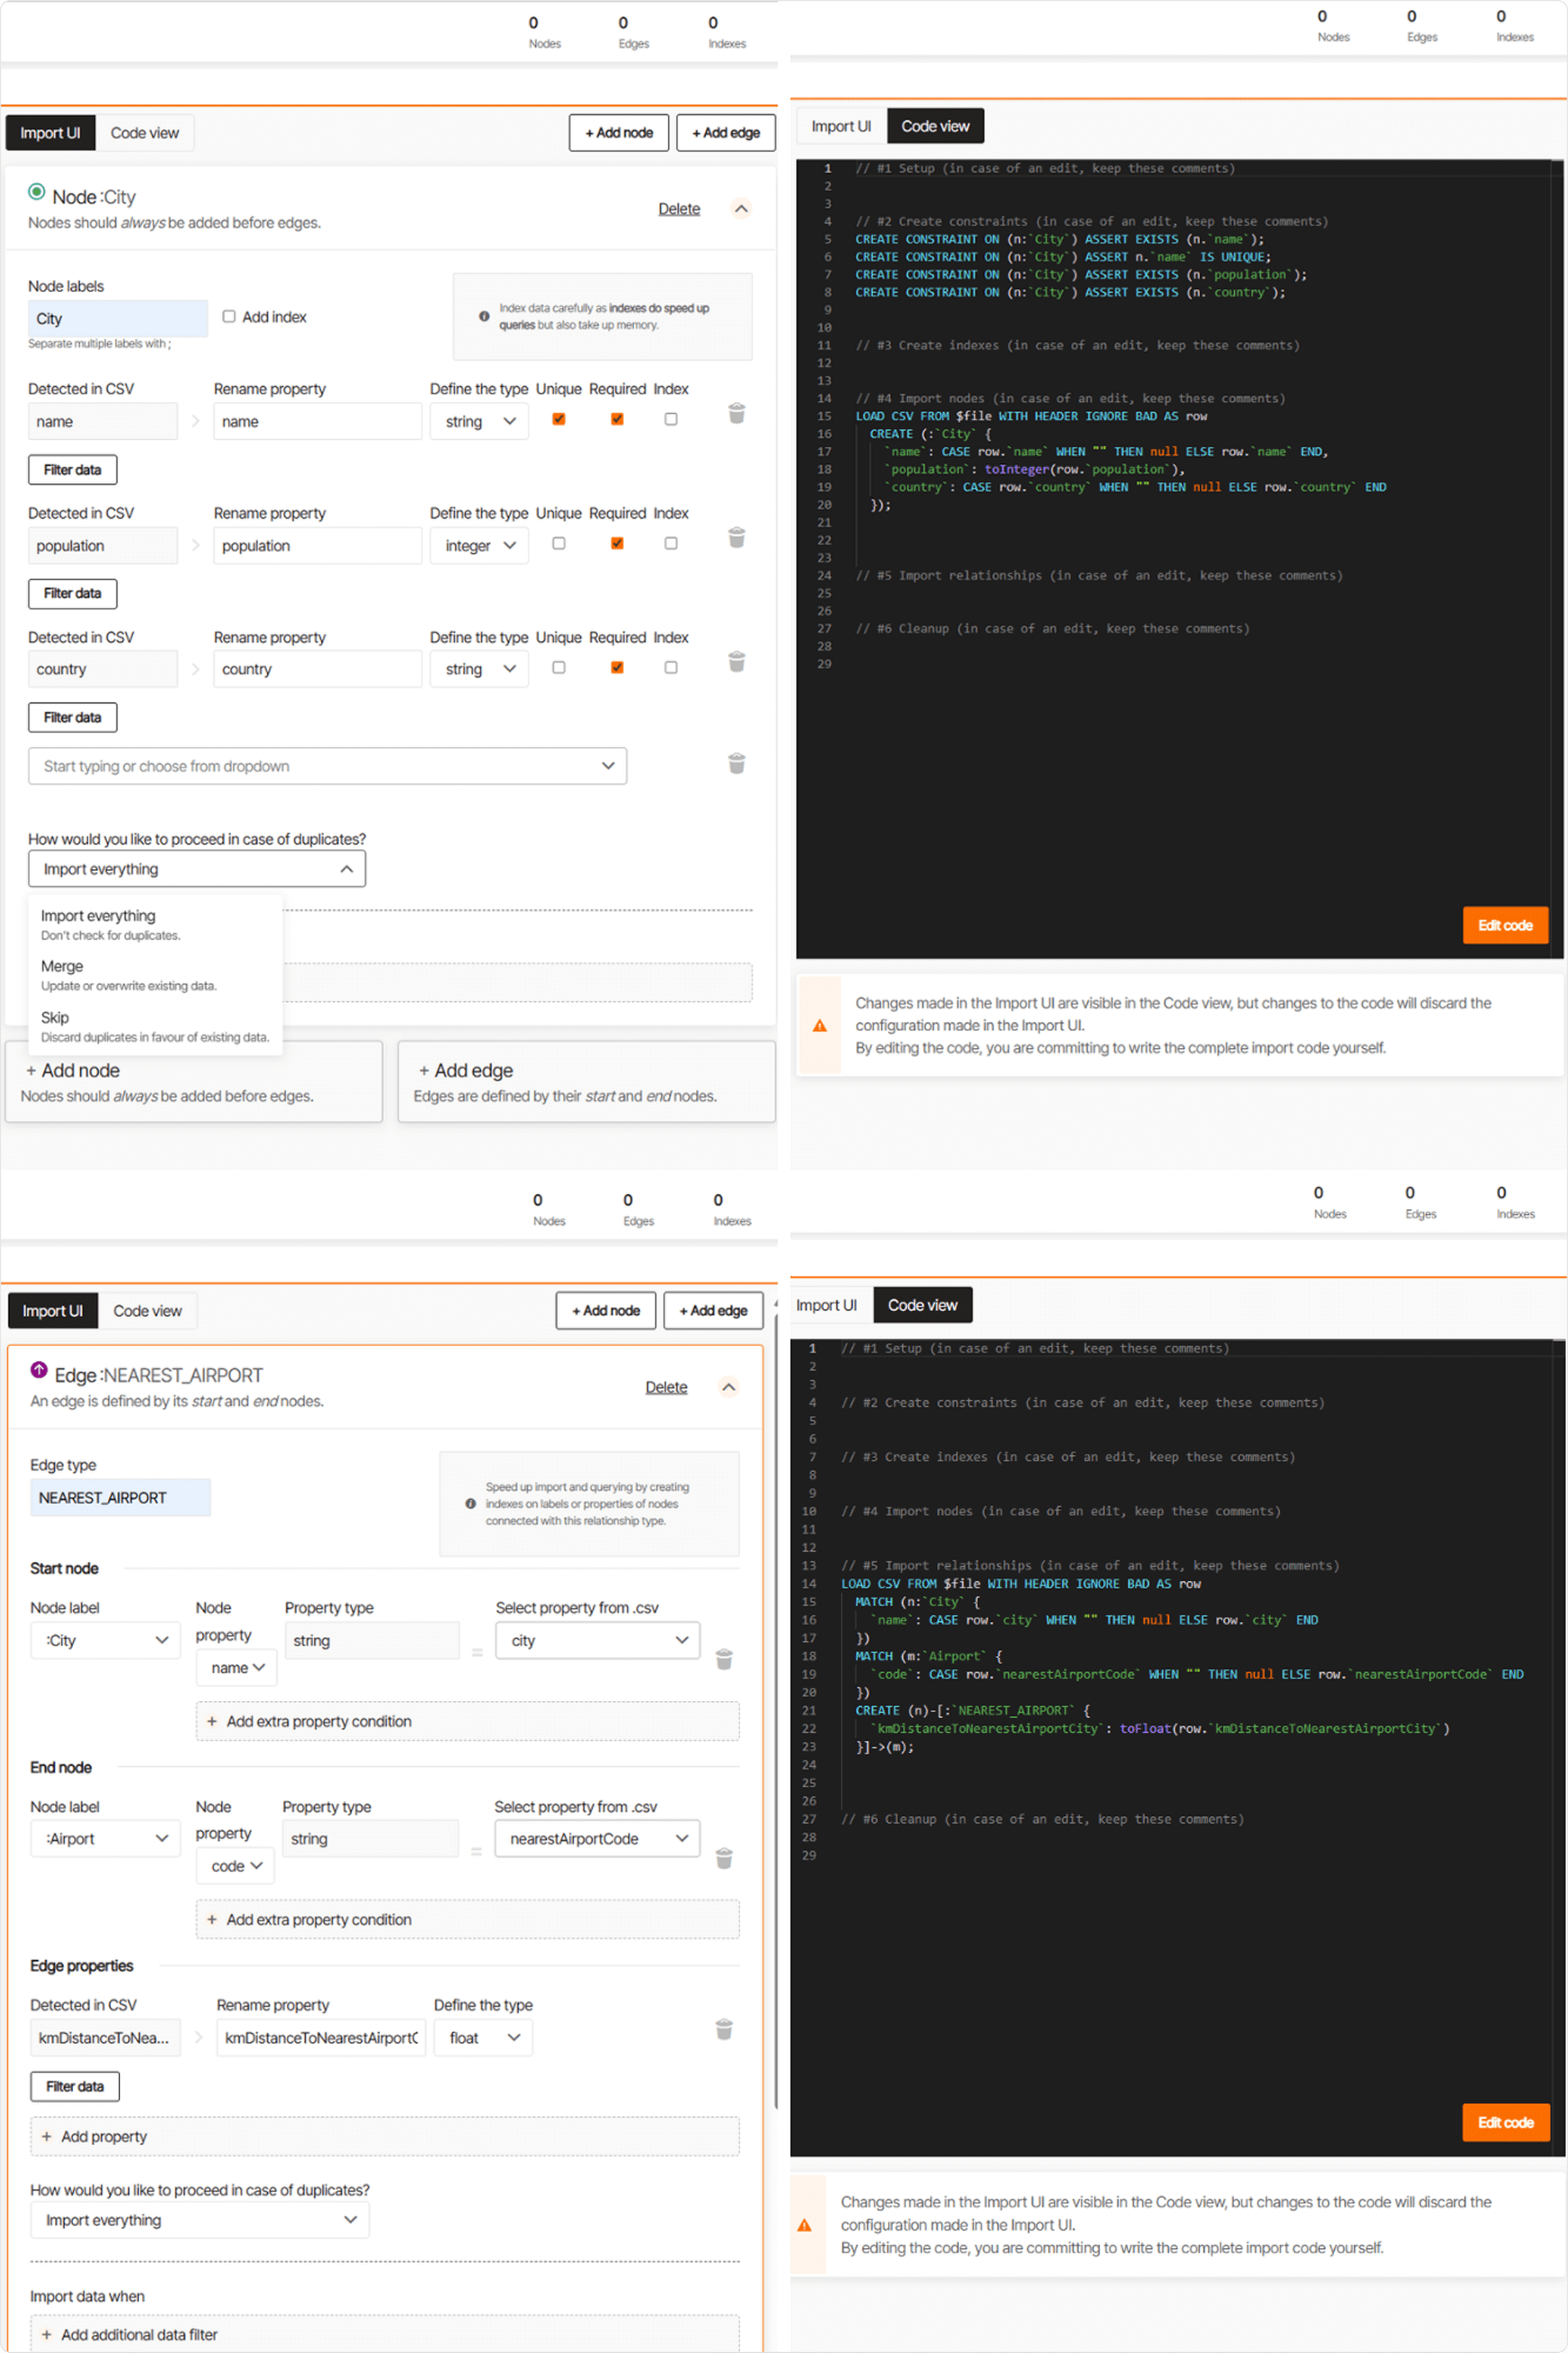Uncheck Required for the country property
1568x2353 pixels.
(x=617, y=667)
